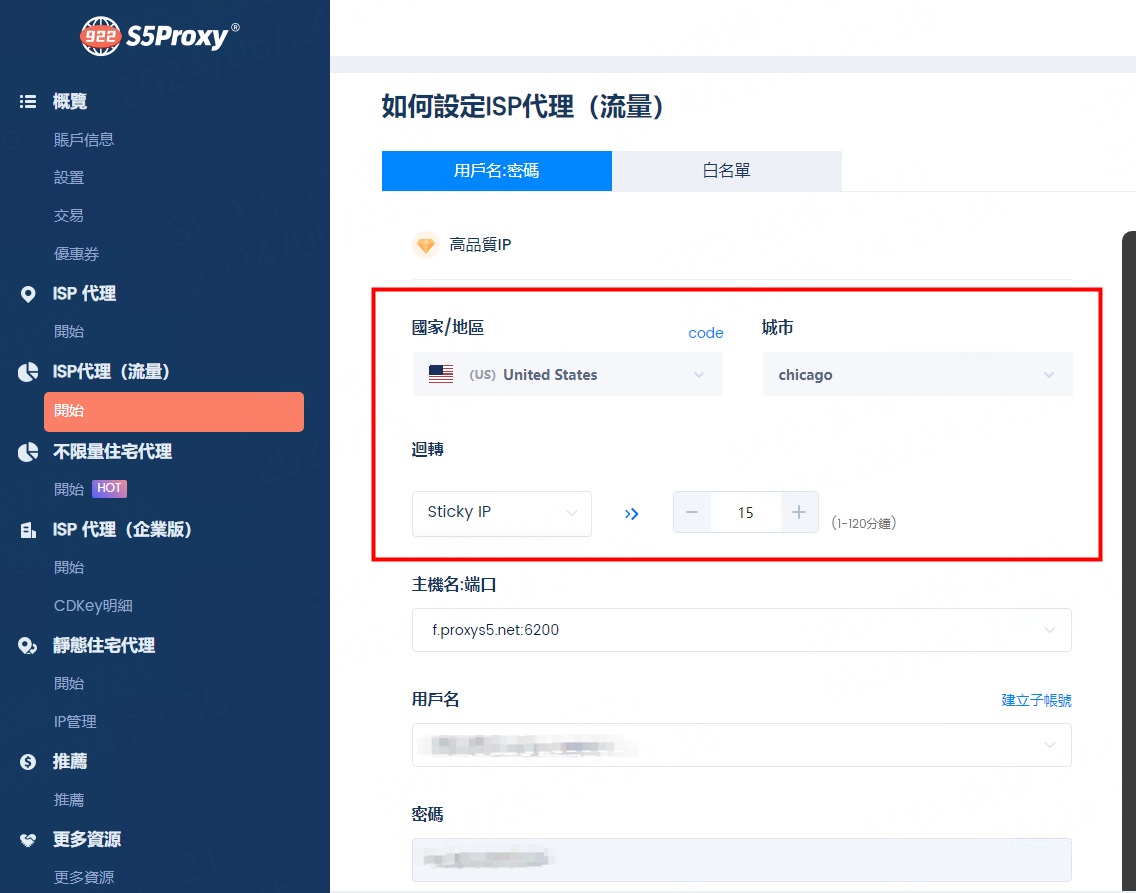
Task: Click the 高品質IP diamond icon
Action: [426, 246]
